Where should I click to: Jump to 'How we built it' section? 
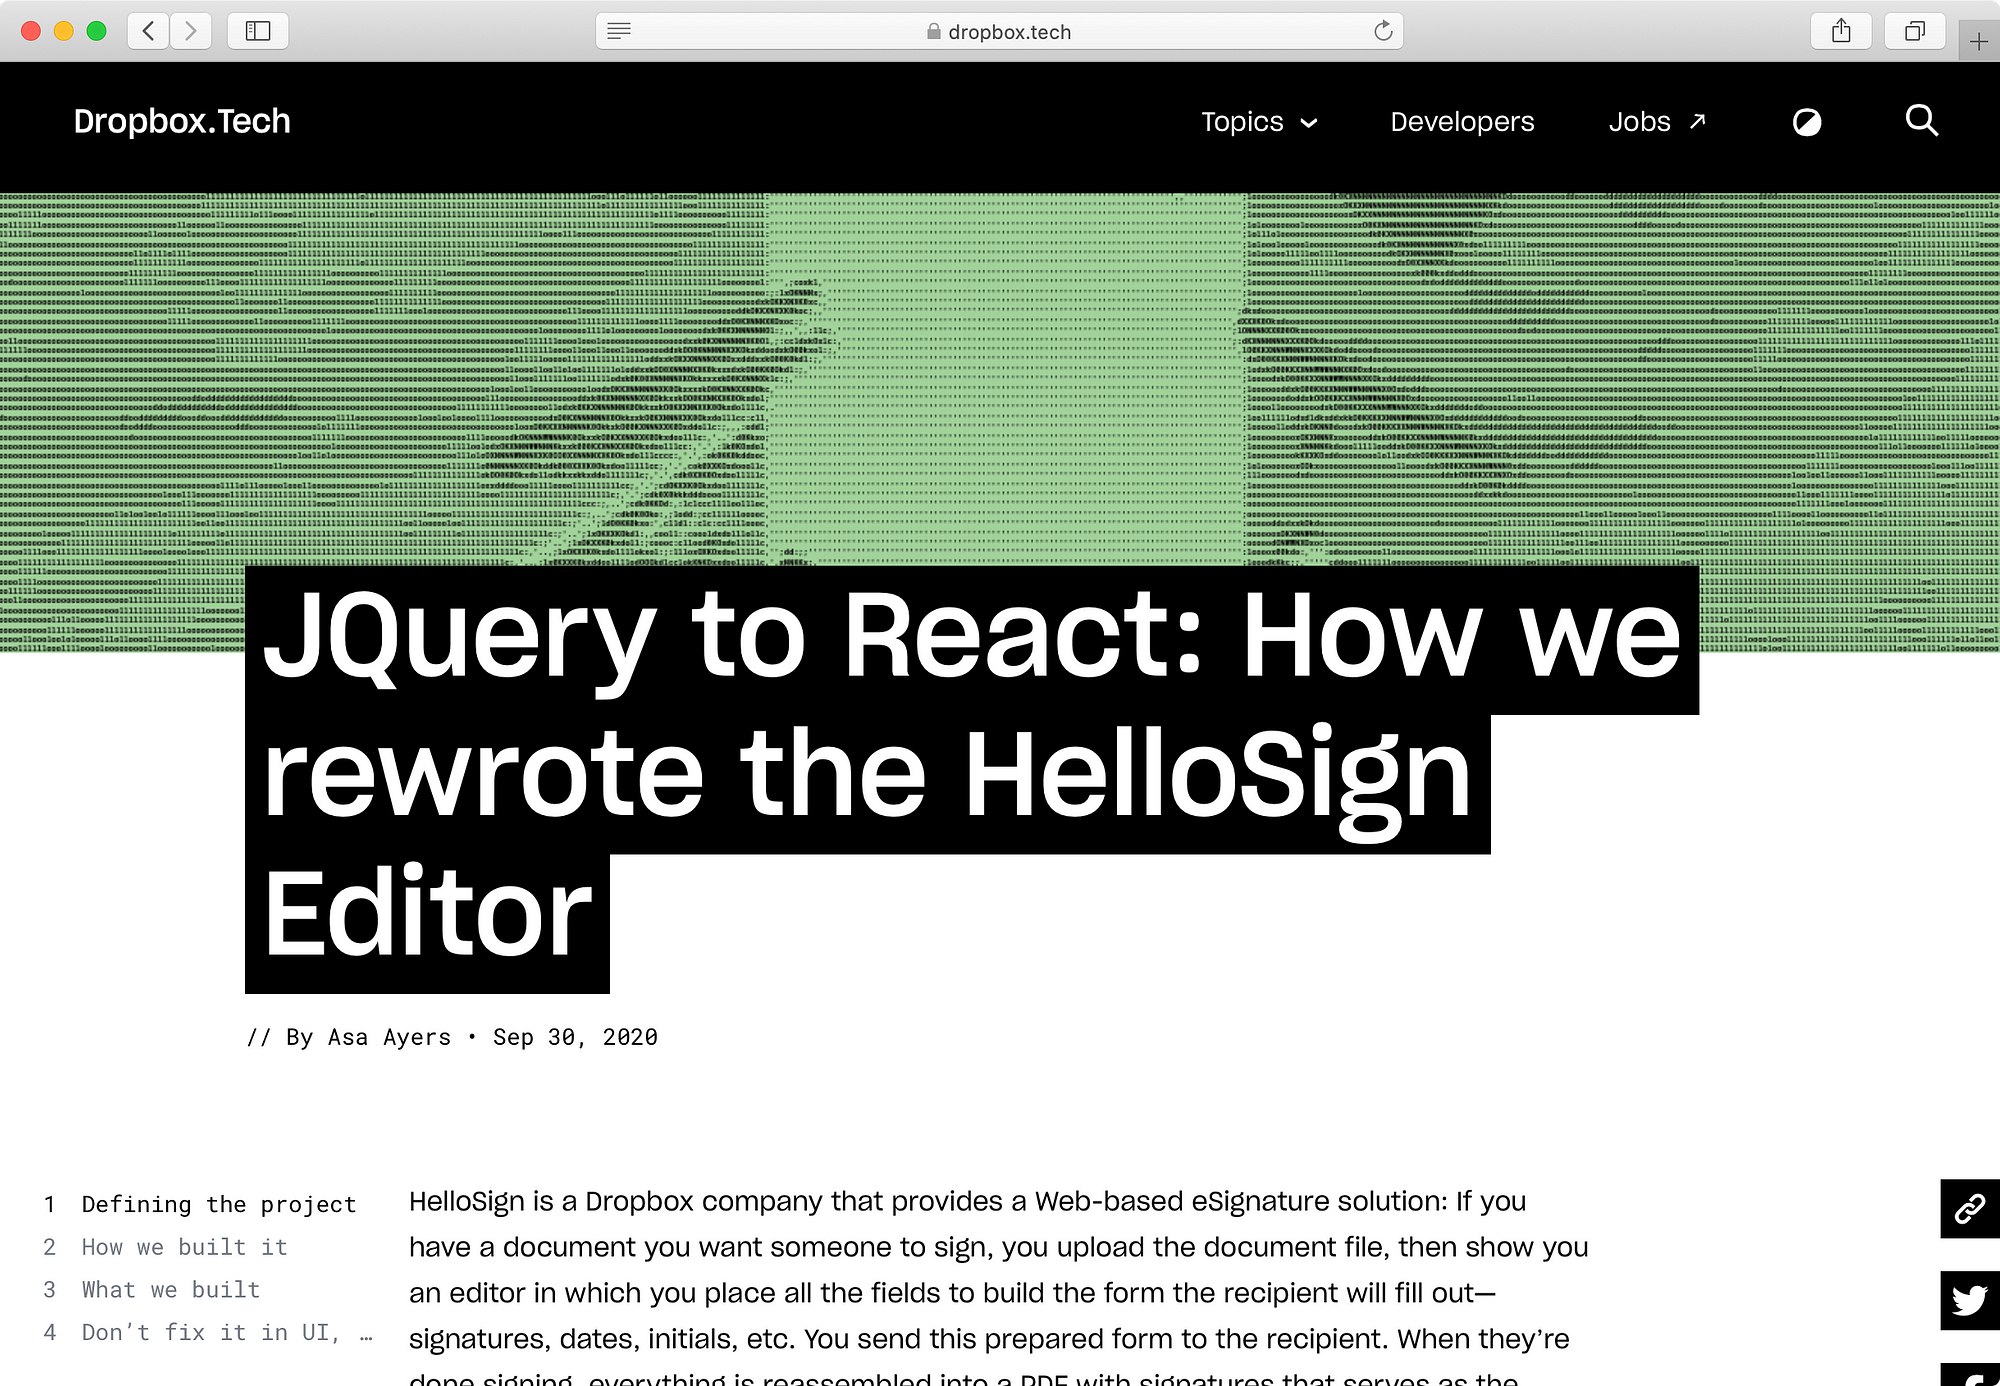point(184,1247)
